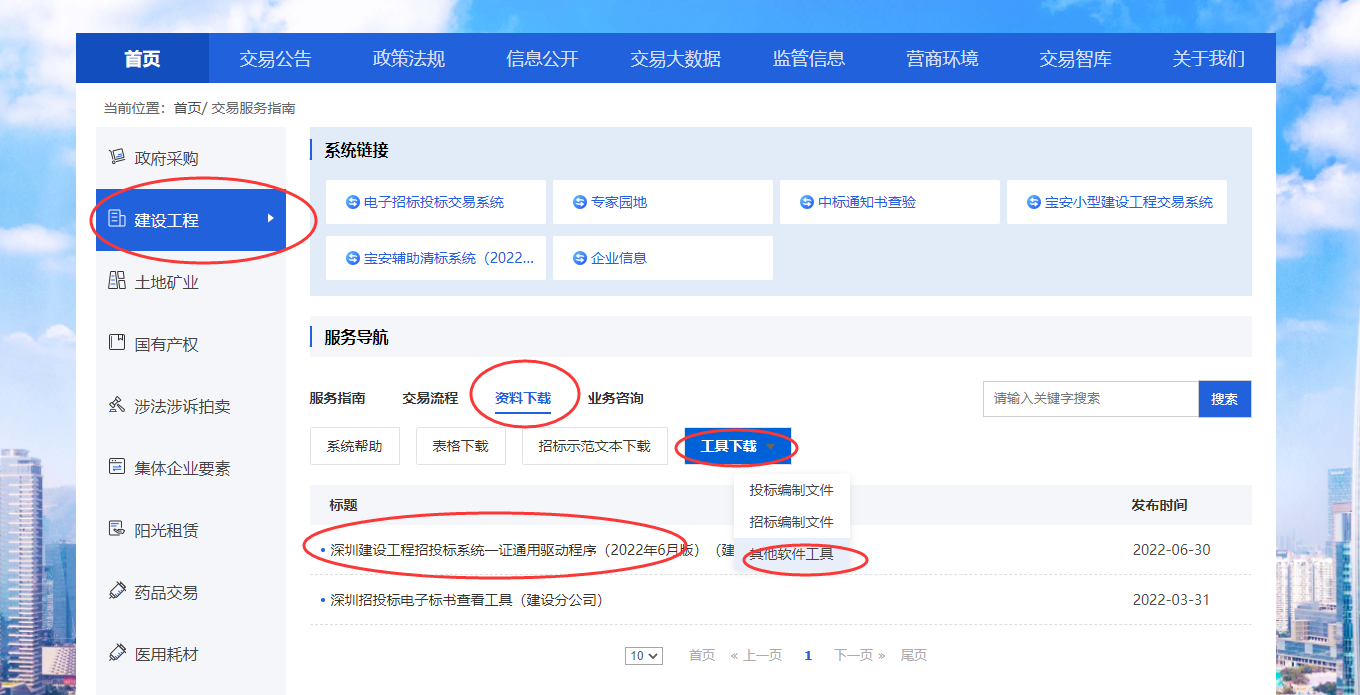Click the 涉法涉诉拍卖 gavel icon
1360x695 pixels.
pos(117,405)
